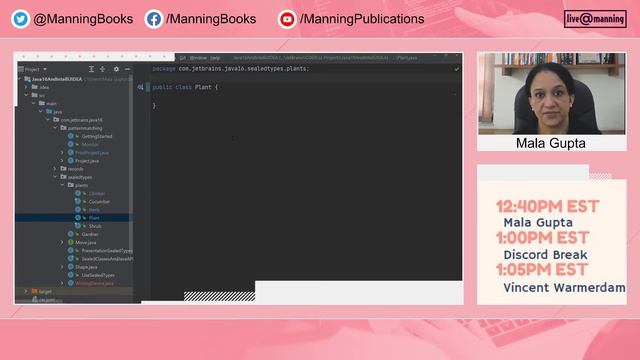The height and width of the screenshot is (360, 640).
Task: Click the 'public class Plant {' line
Action: click(x=185, y=87)
